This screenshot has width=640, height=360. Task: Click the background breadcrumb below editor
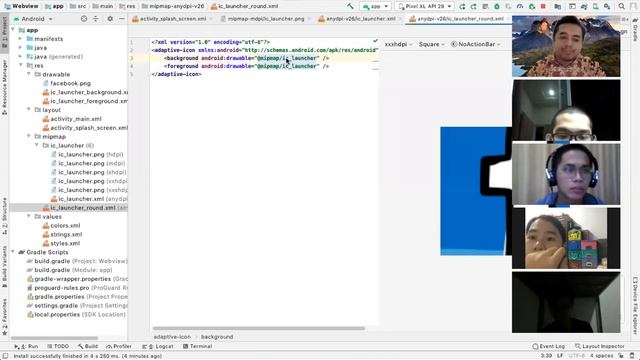pyautogui.click(x=217, y=337)
